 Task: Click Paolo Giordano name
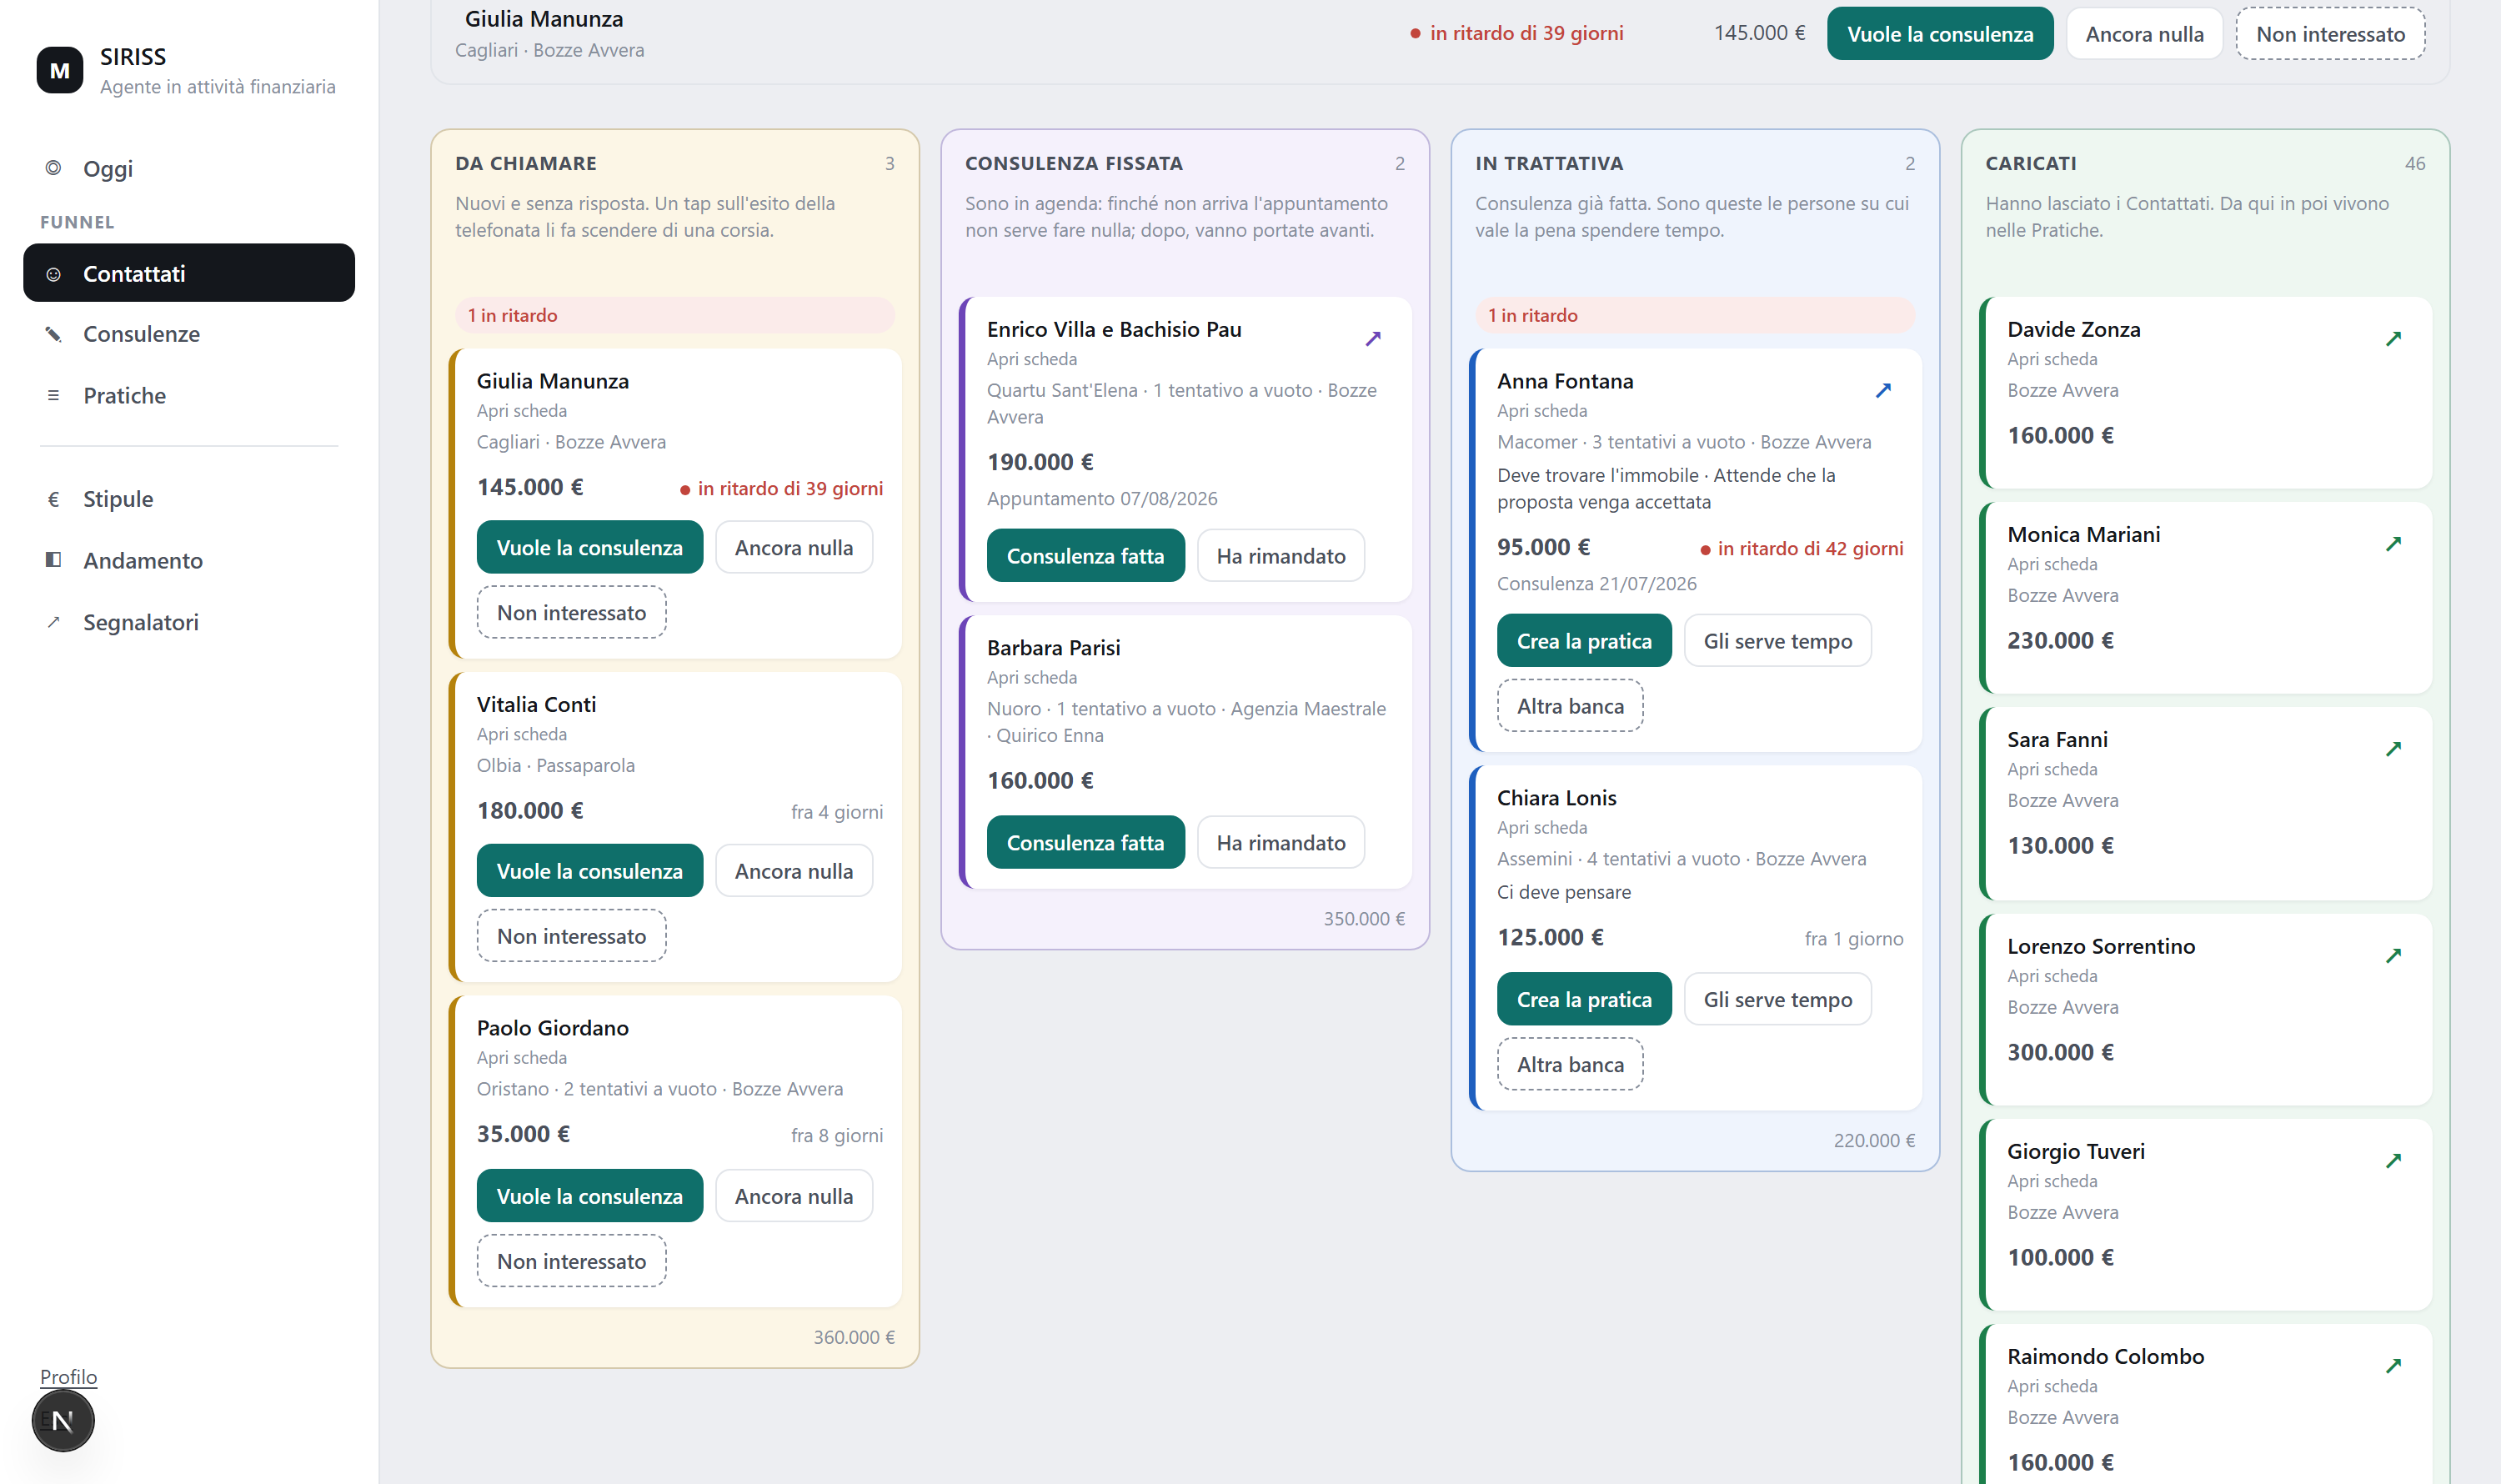pyautogui.click(x=552, y=1028)
